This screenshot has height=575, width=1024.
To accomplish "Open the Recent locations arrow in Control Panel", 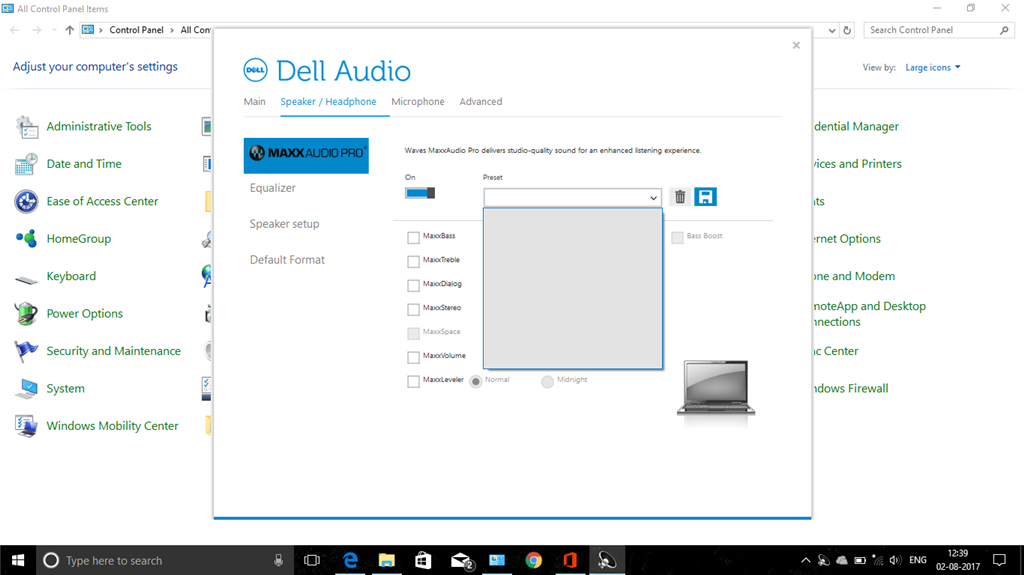I will 54,30.
